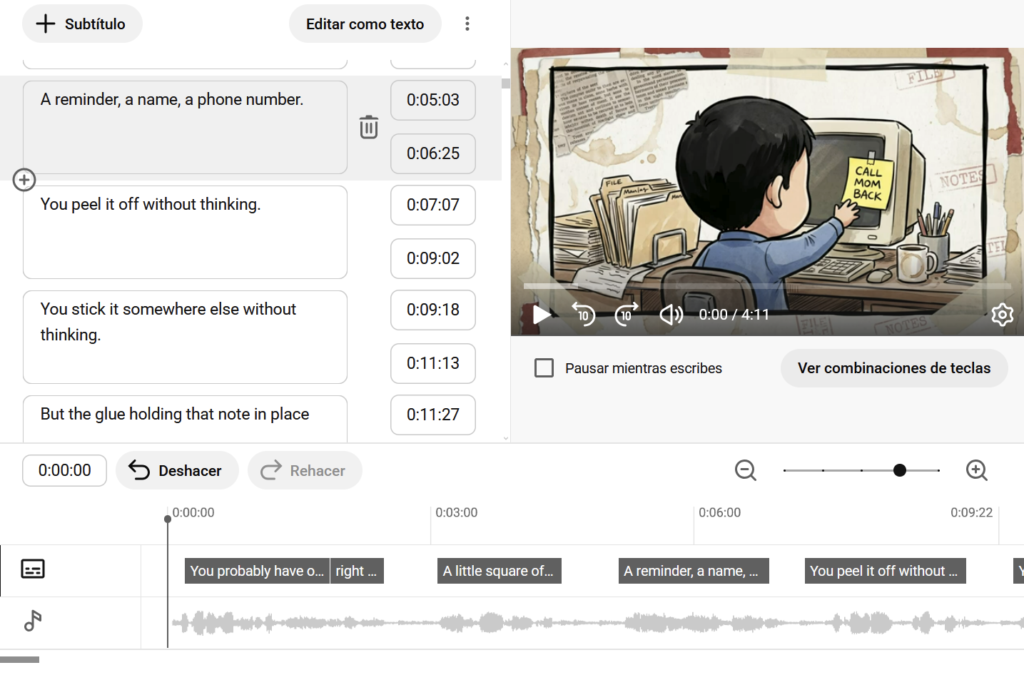Click the 0:03:00 timeline ruler mark
The width and height of the screenshot is (1024, 680).
coord(456,513)
